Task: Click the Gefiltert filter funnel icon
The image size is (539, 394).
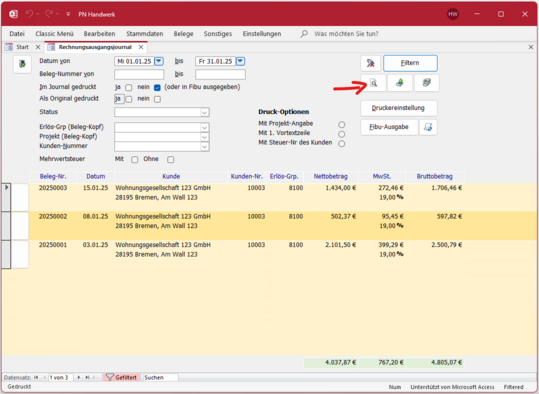Action: (x=110, y=377)
